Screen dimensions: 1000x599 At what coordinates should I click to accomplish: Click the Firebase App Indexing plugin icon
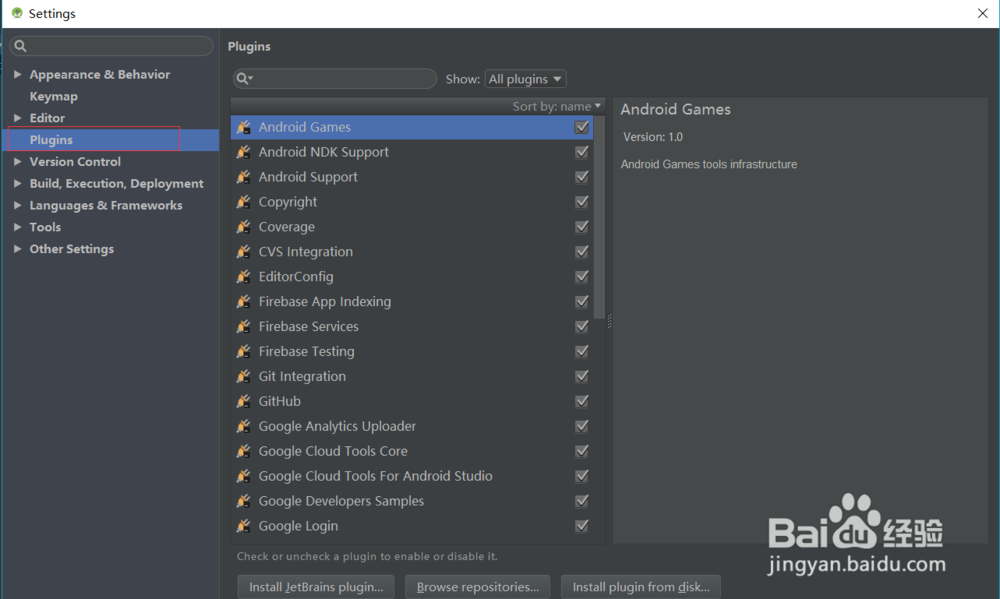point(244,301)
